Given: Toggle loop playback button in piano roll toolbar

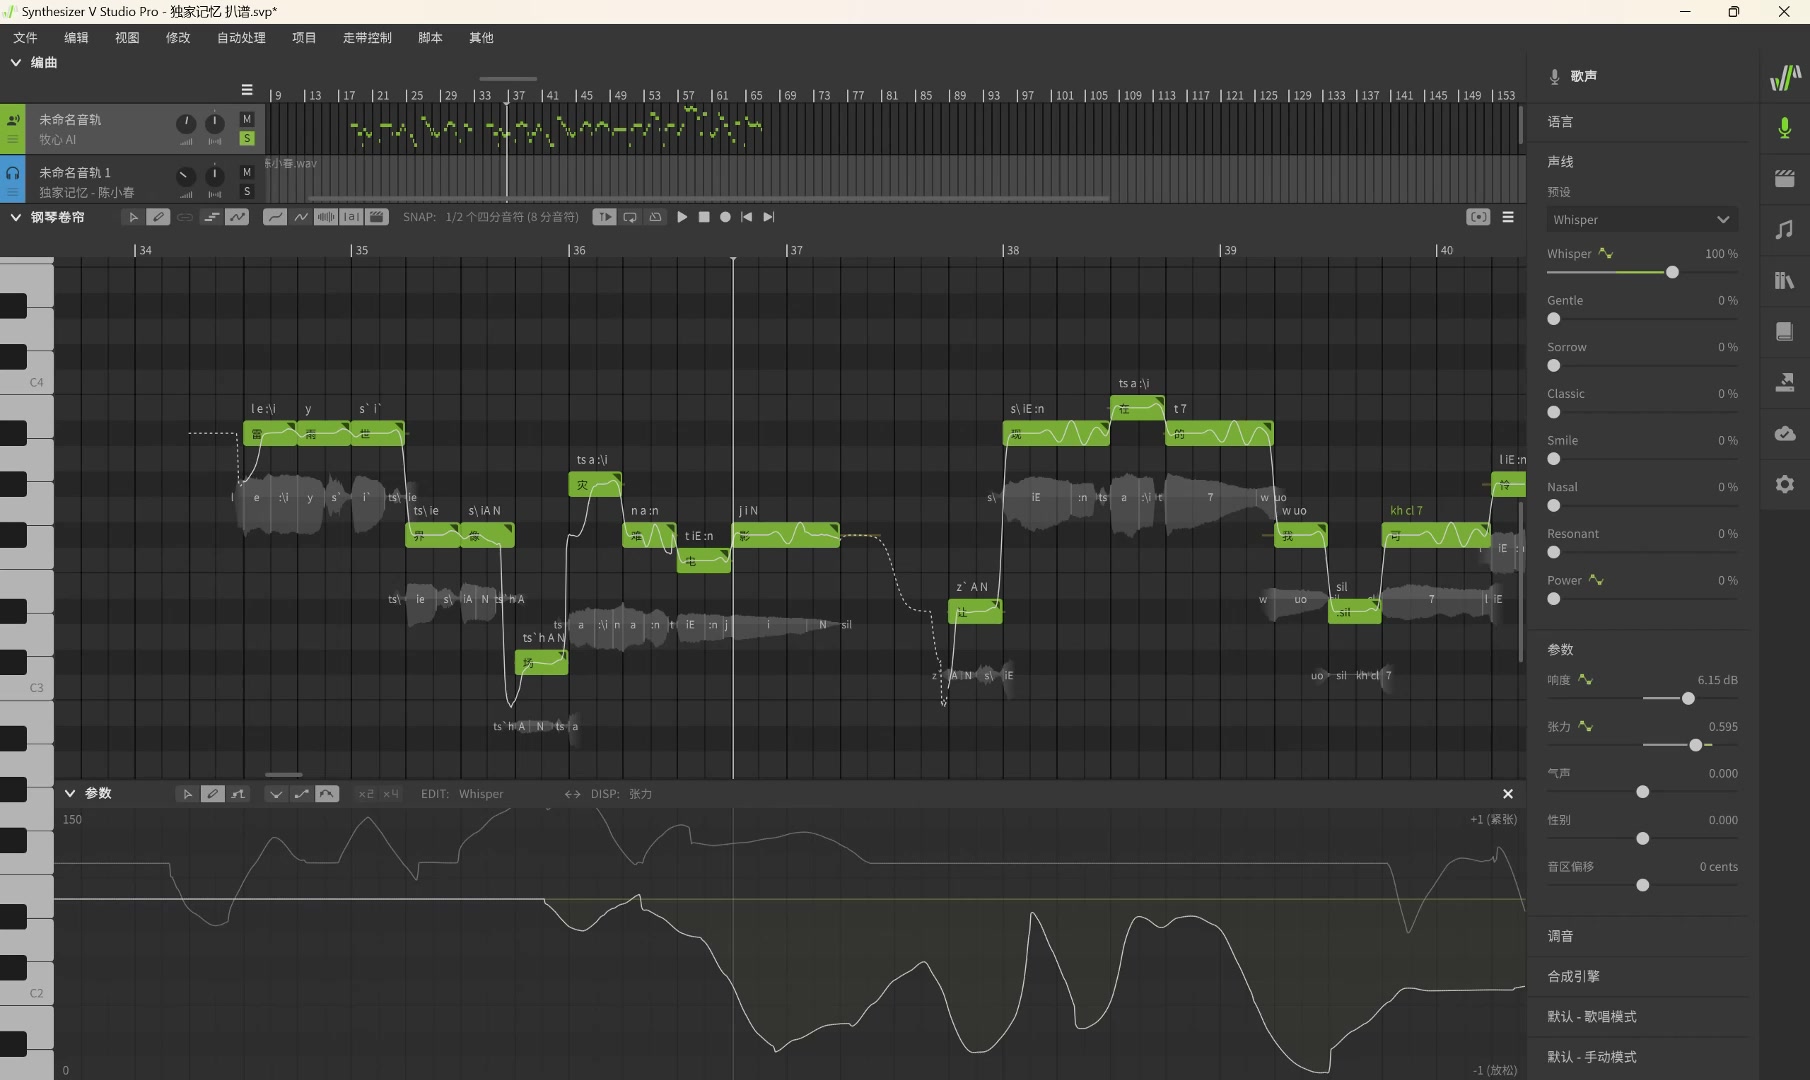Looking at the screenshot, I should [x=630, y=217].
